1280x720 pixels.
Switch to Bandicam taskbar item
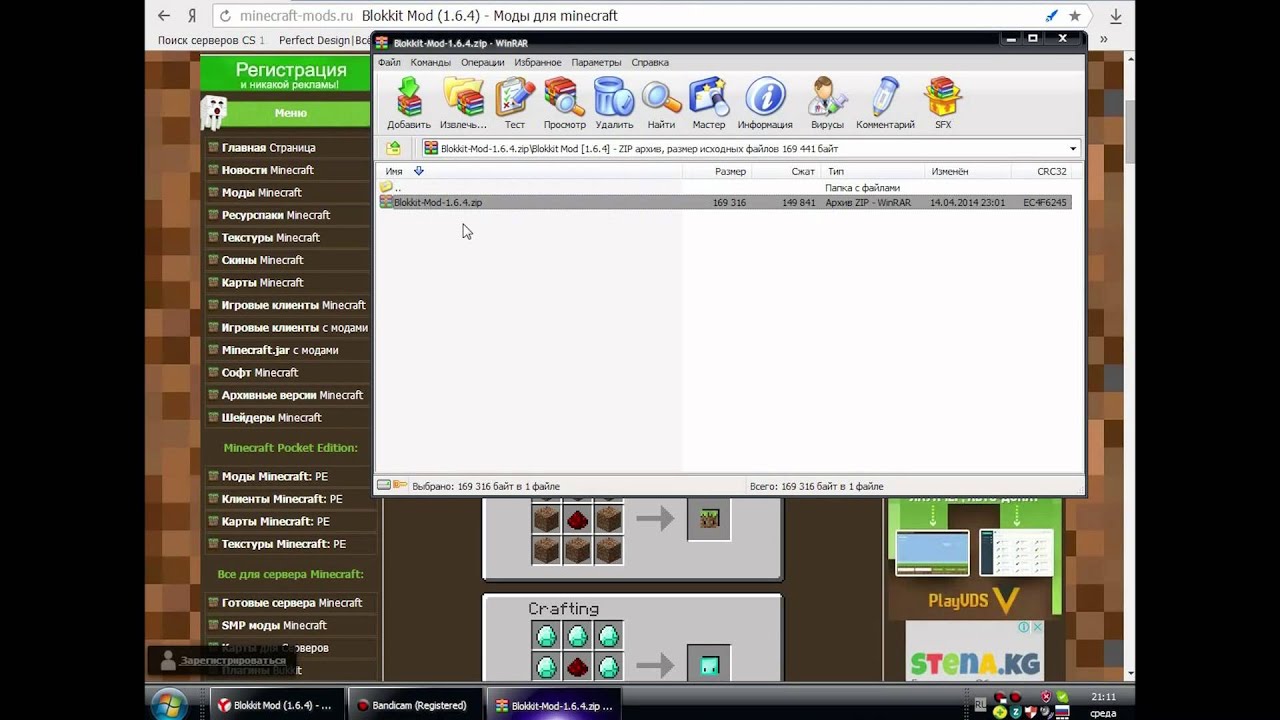tap(415, 705)
